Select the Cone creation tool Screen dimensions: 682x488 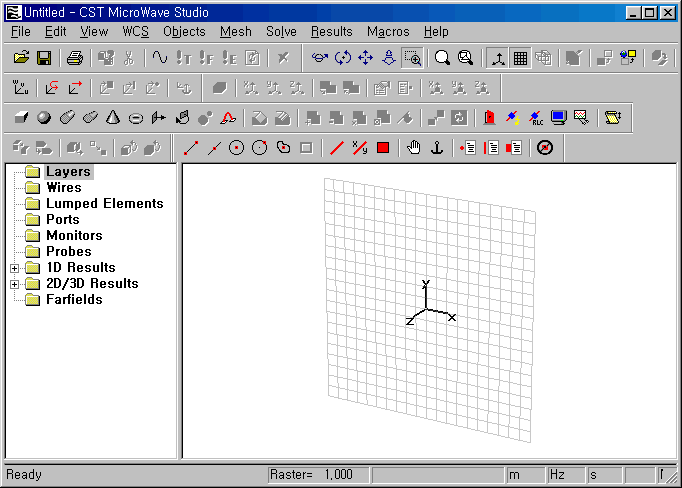[x=113, y=117]
